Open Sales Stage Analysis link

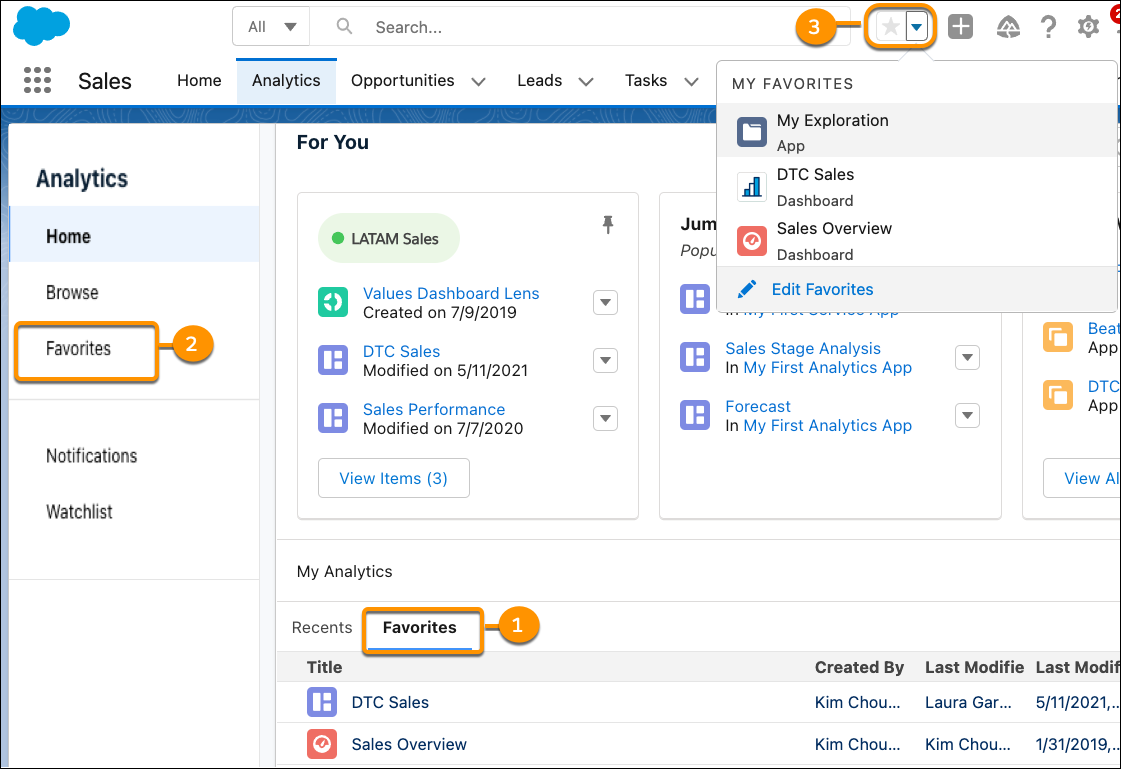click(803, 348)
